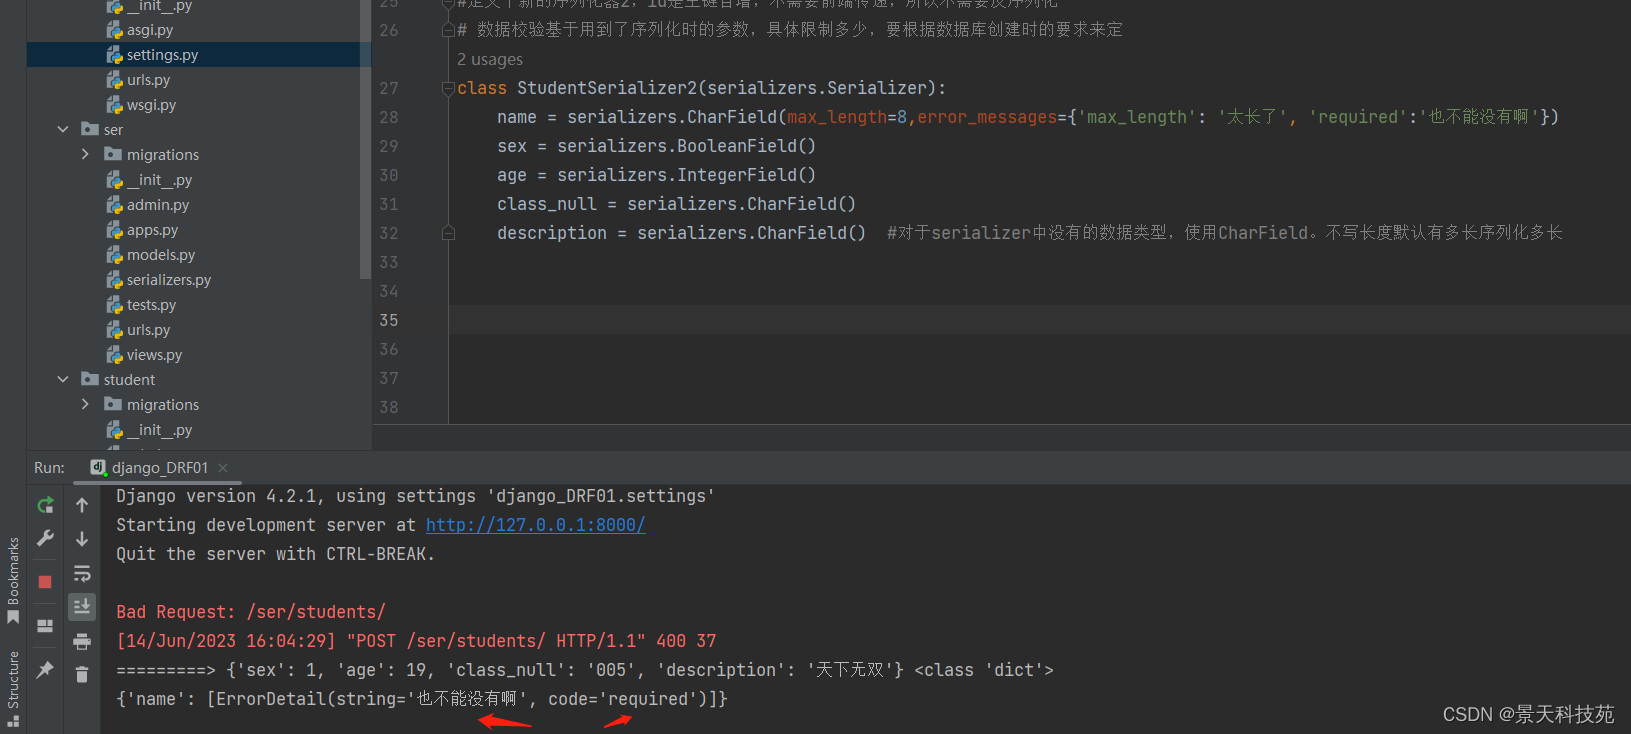Restore the run panel layout
The image size is (1631, 734).
point(45,626)
